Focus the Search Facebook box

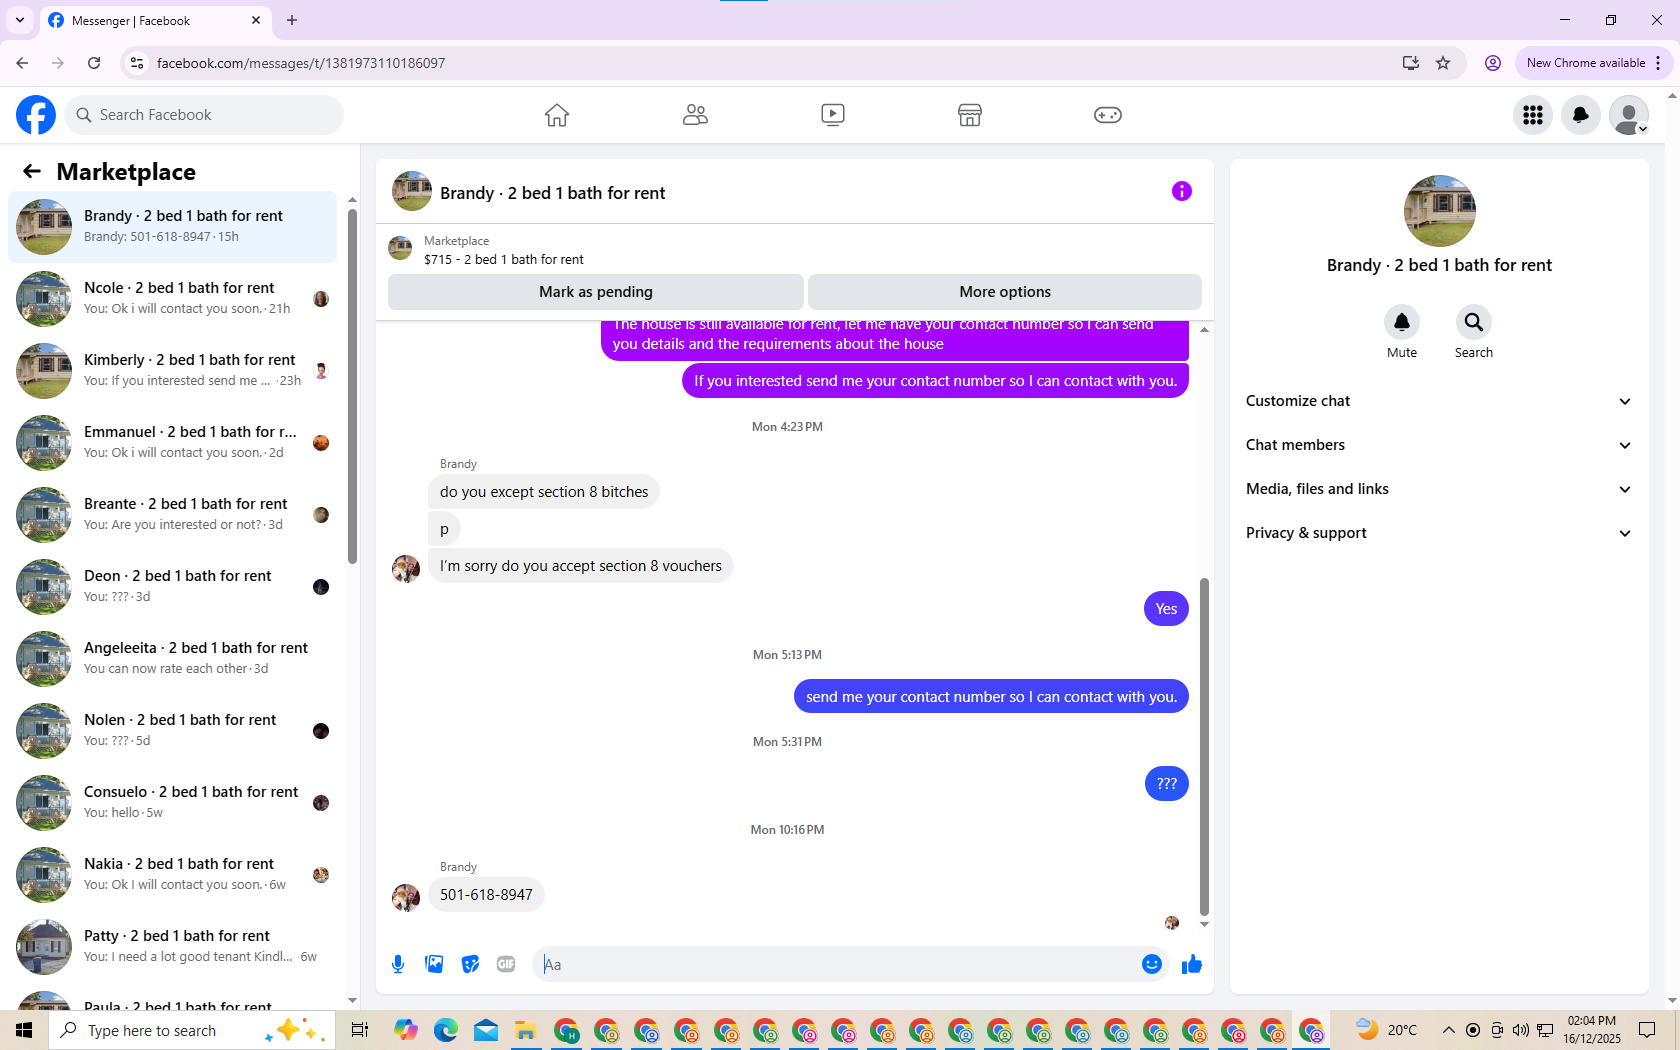coord(204,115)
